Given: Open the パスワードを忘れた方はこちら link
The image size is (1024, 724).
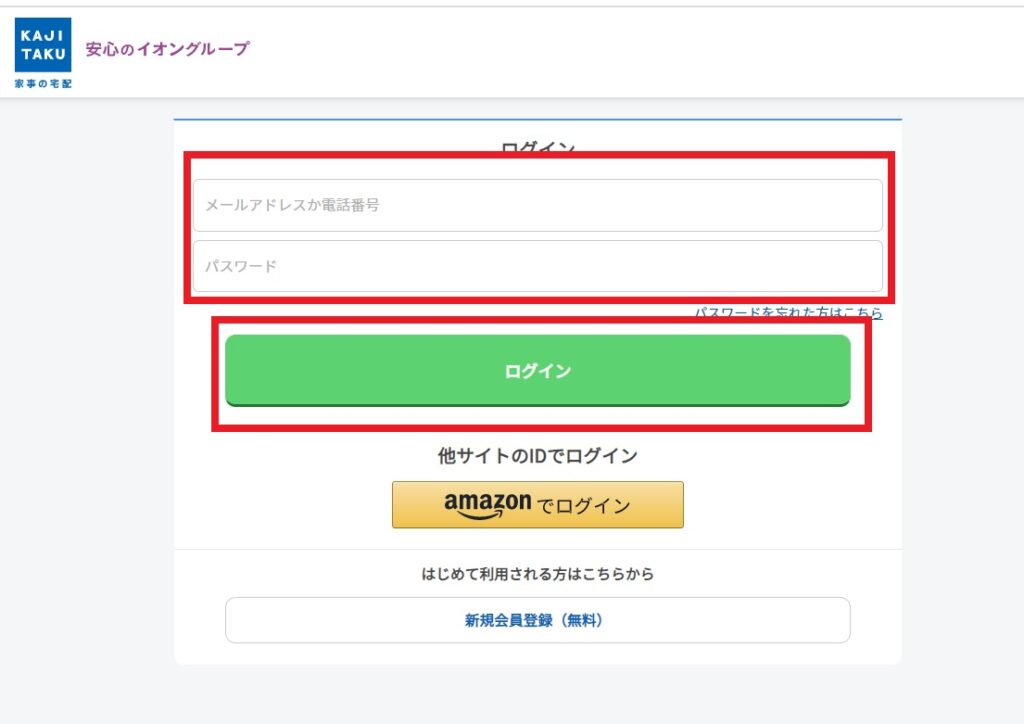Looking at the screenshot, I should 788,313.
